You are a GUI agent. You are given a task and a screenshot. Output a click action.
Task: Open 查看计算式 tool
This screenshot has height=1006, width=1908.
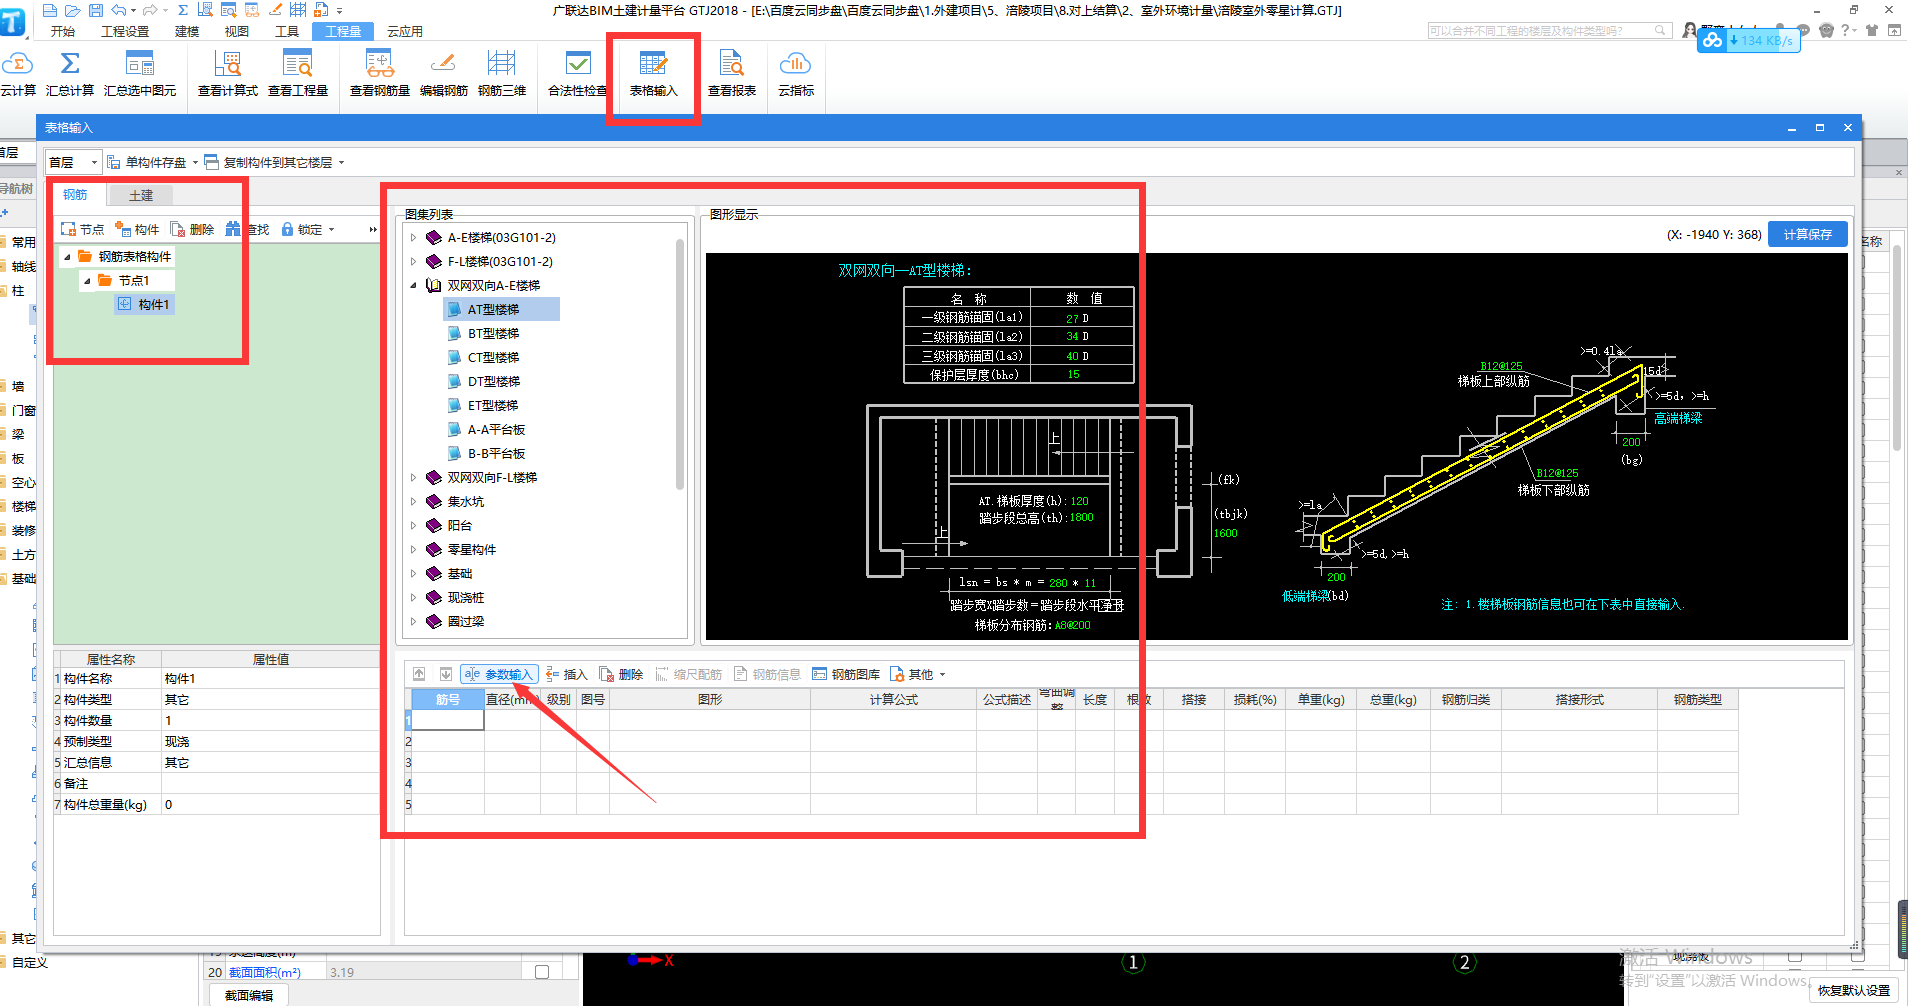pos(228,74)
